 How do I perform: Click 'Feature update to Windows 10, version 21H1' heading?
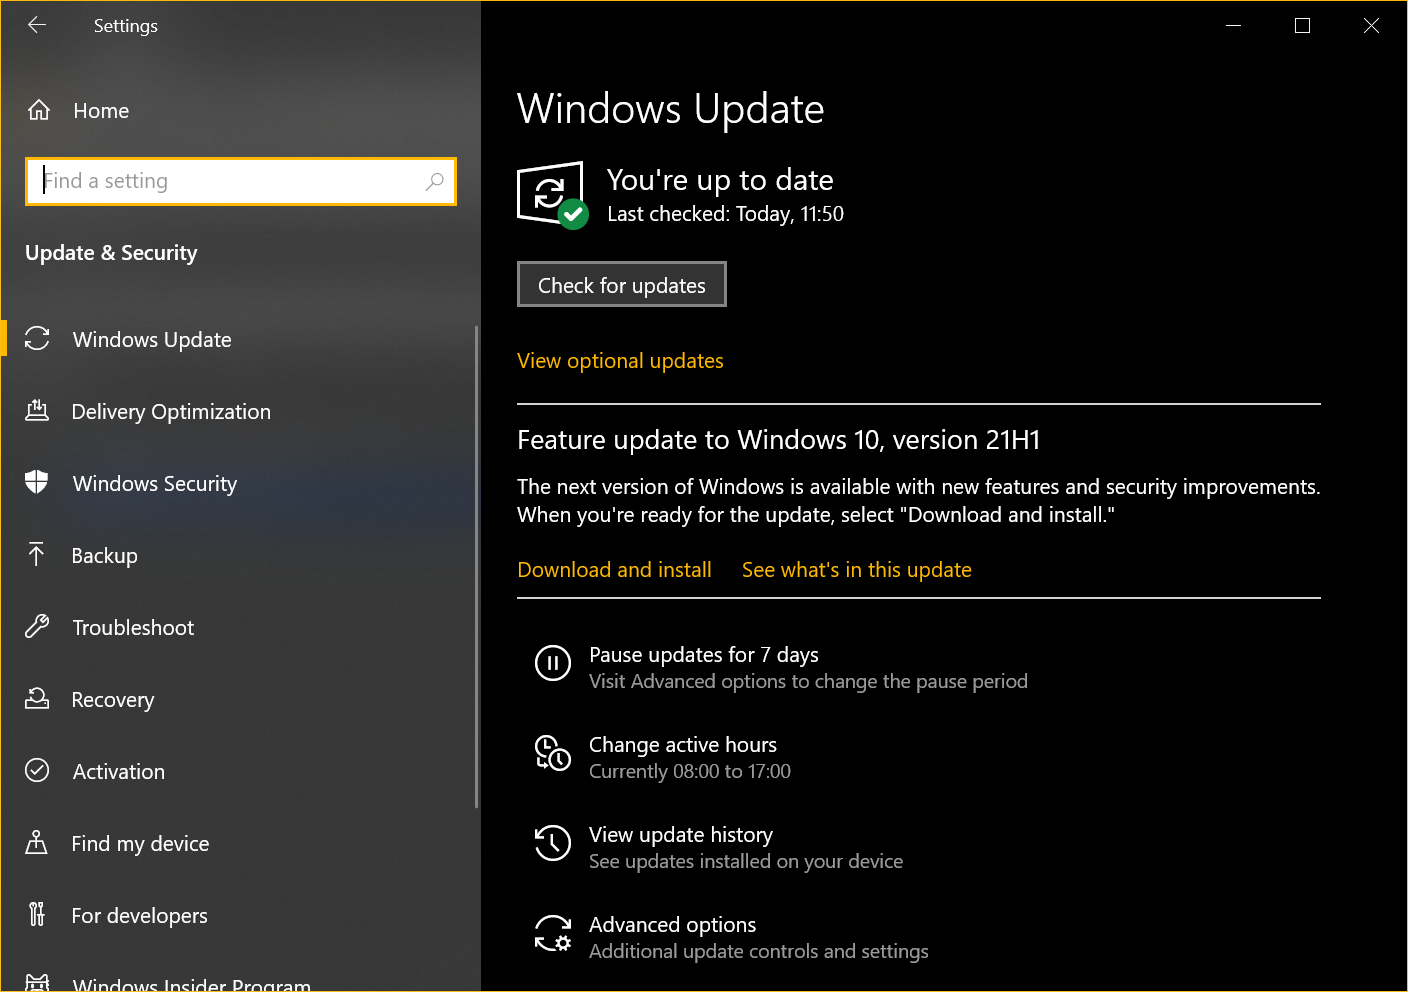coord(779,440)
